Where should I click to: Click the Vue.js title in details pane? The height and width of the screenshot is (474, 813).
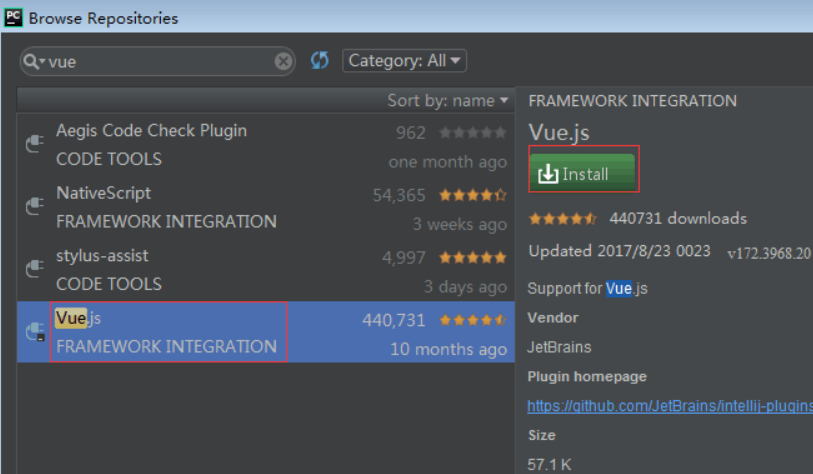point(559,133)
